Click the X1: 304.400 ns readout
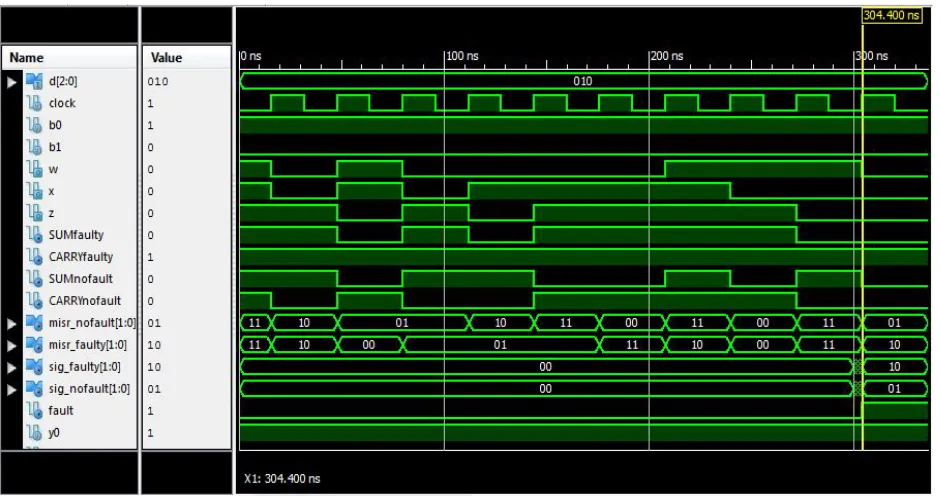The width and height of the screenshot is (940, 496). click(x=282, y=479)
